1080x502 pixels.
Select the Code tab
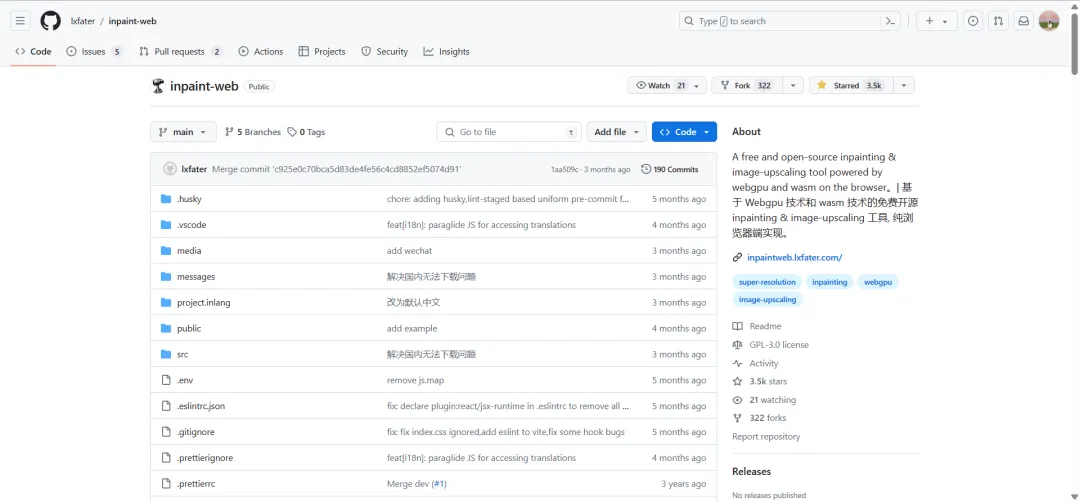(x=33, y=52)
